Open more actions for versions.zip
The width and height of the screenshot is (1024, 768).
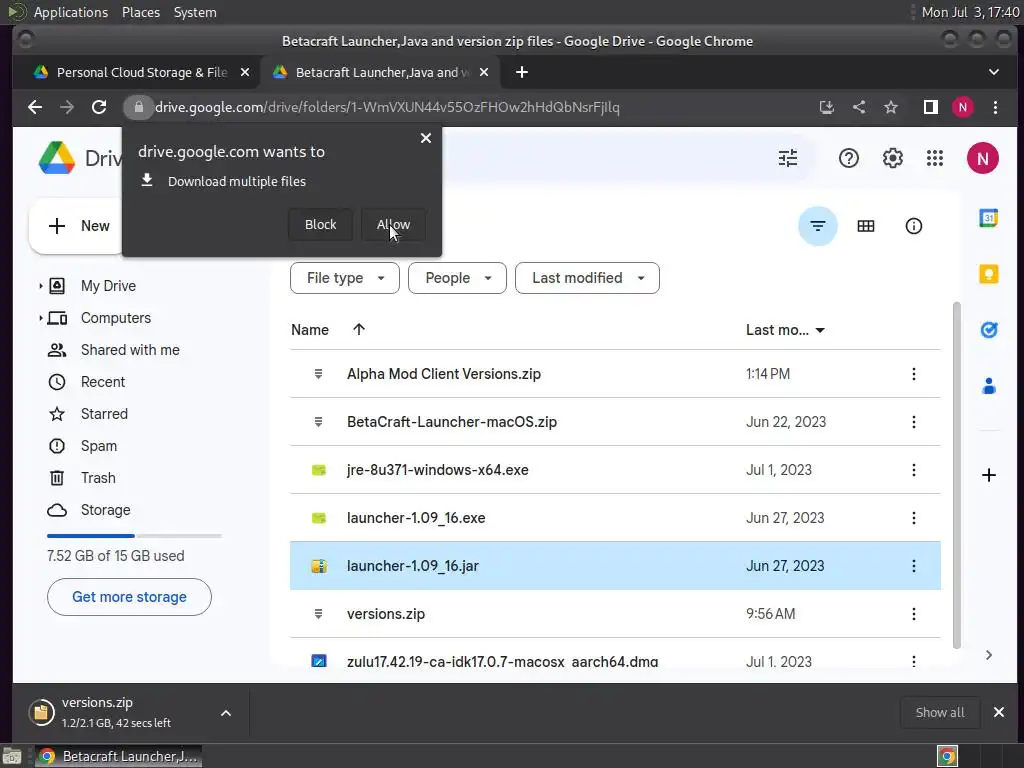point(913,614)
